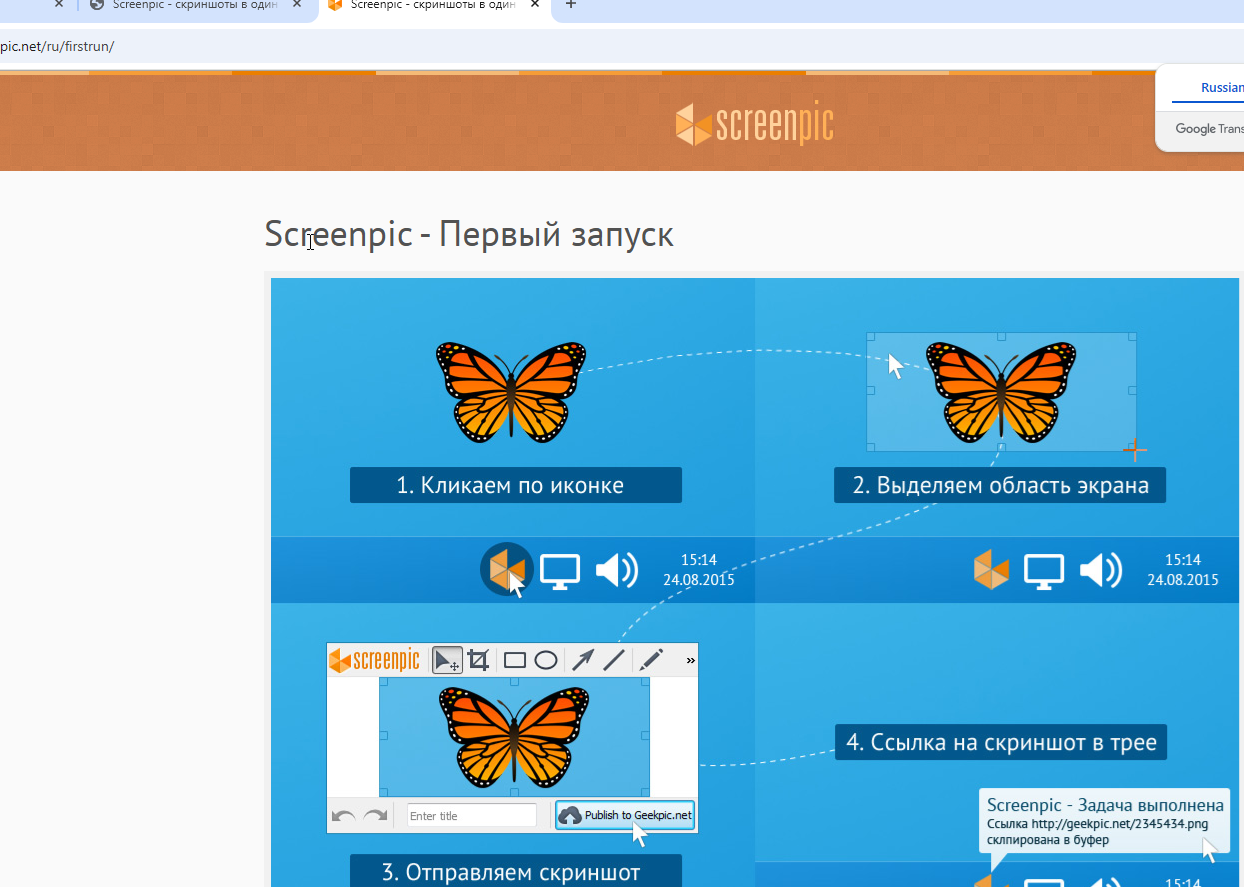Click the butterfly inside the selection rectangle
The height and width of the screenshot is (887, 1244).
click(1001, 391)
